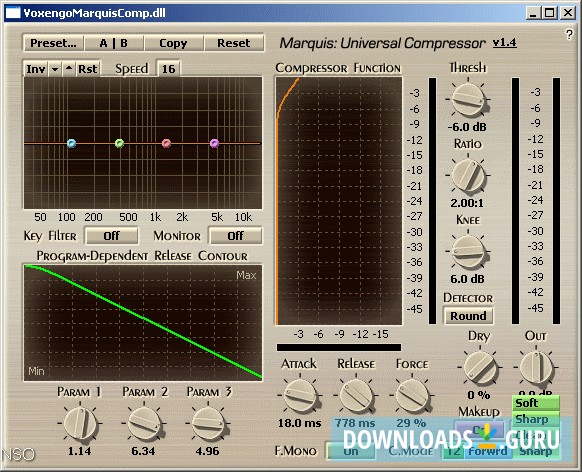Click the Thresh knob
Image resolution: width=582 pixels, height=472 pixels.
468,99
